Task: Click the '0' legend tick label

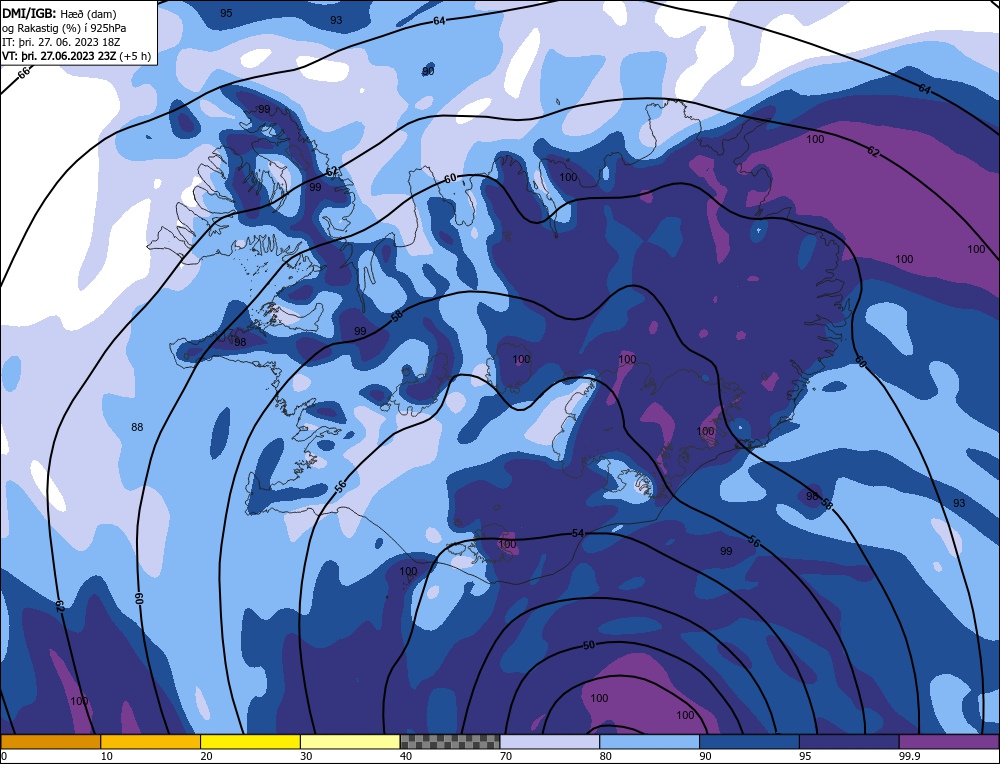Action: (4, 756)
